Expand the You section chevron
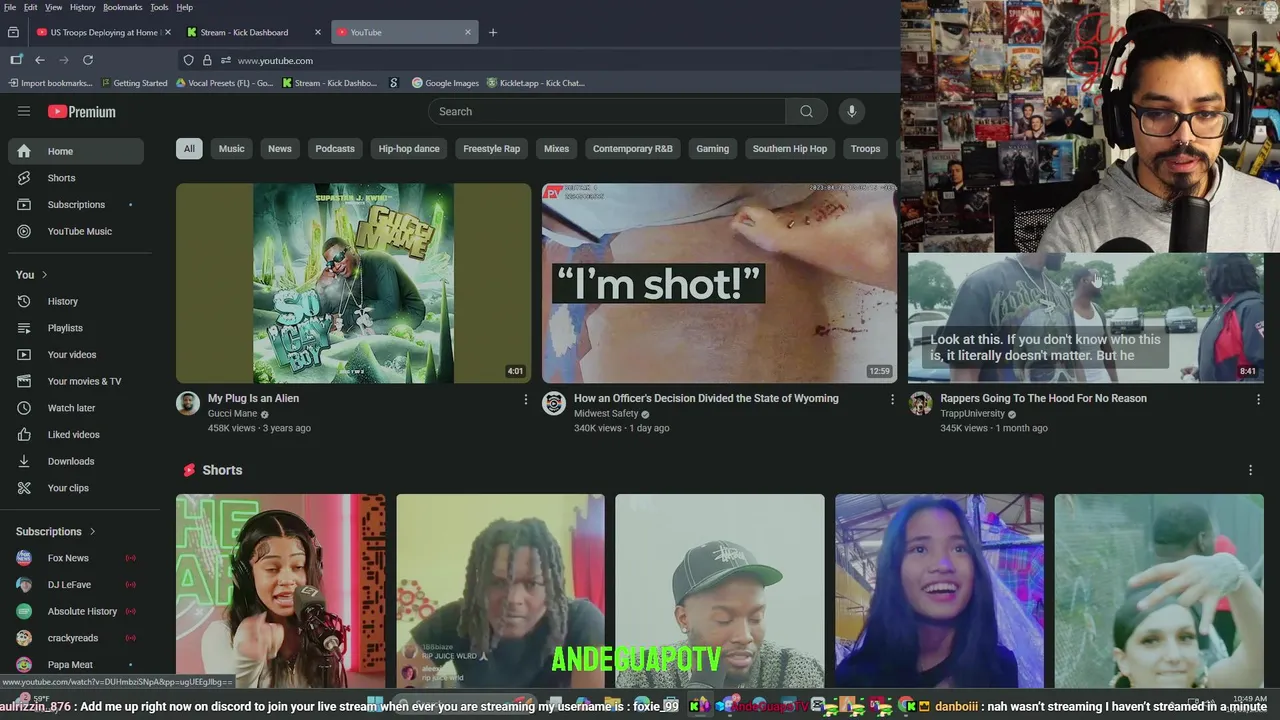Image resolution: width=1280 pixels, height=720 pixels. pyautogui.click(x=44, y=275)
